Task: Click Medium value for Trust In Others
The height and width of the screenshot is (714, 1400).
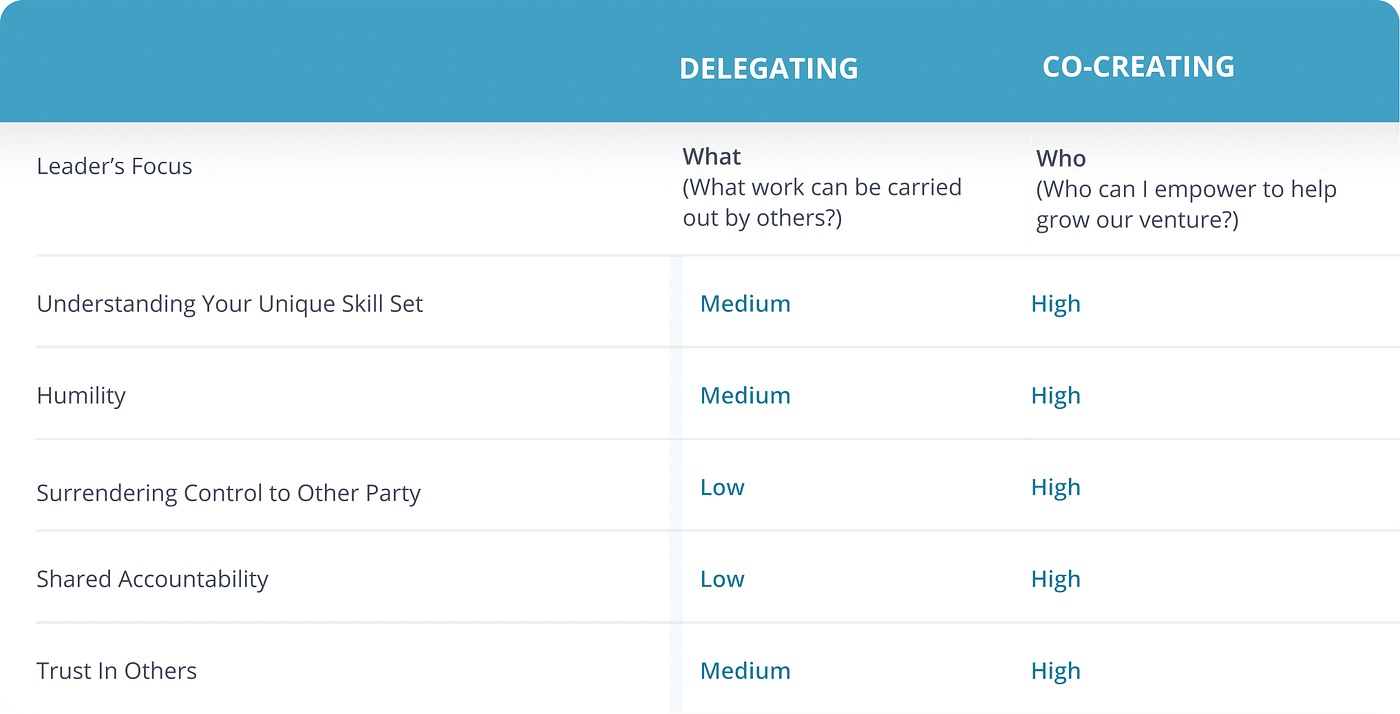Action: pyautogui.click(x=745, y=671)
